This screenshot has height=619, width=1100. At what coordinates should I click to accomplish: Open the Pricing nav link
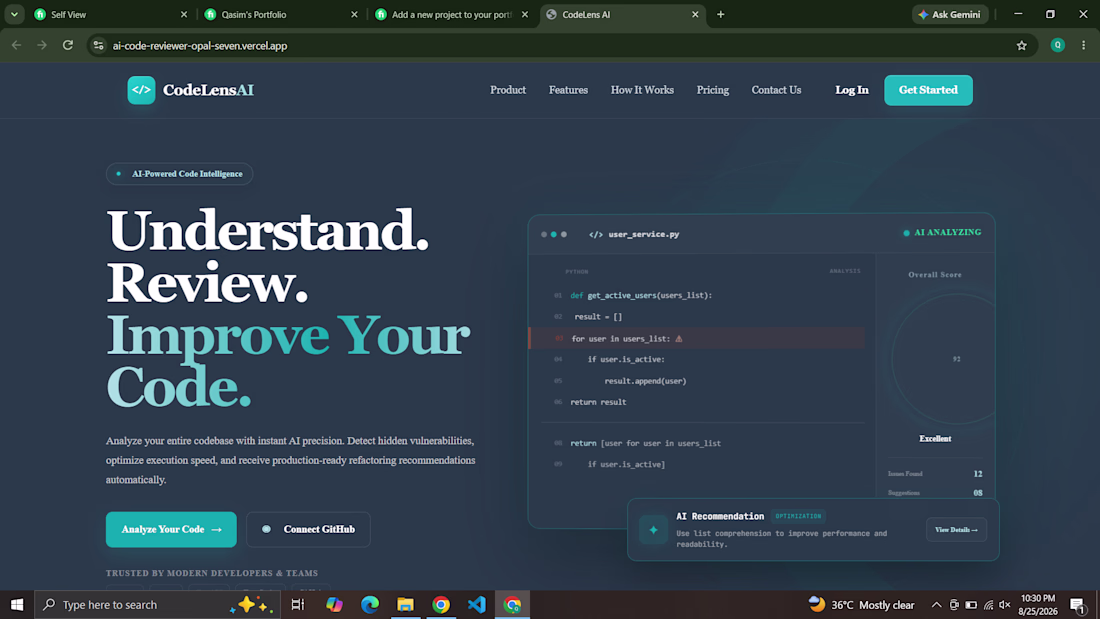713,90
